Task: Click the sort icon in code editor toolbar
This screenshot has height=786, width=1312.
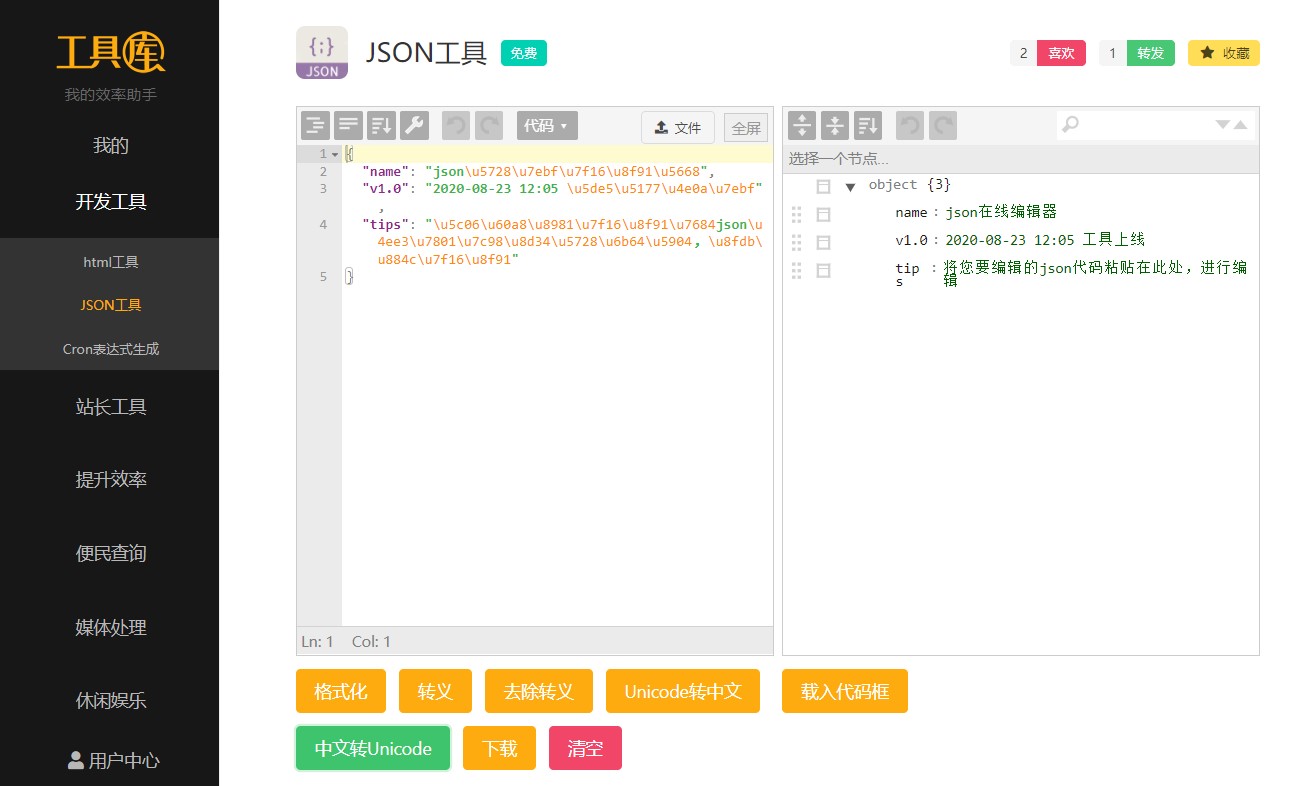Action: point(381,126)
